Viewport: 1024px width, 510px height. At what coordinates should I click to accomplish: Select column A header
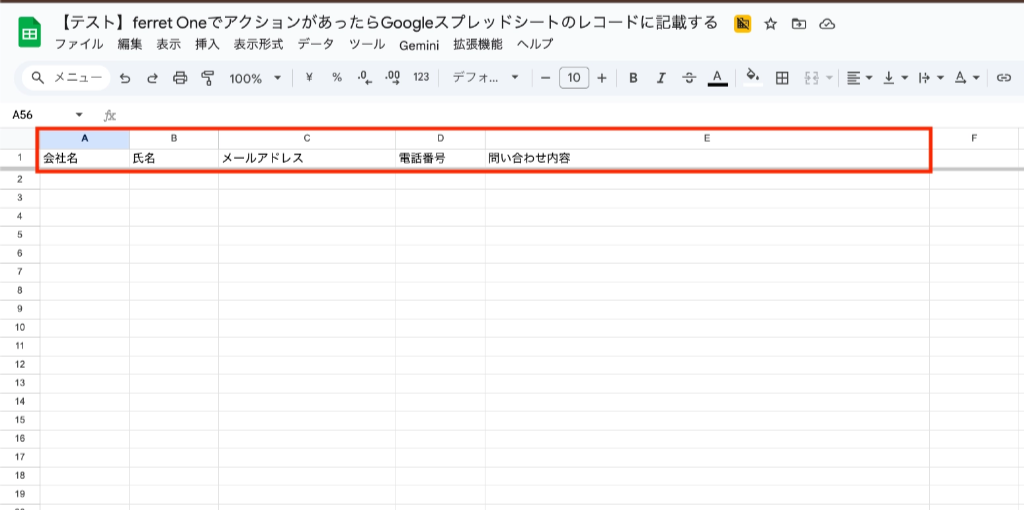click(85, 138)
